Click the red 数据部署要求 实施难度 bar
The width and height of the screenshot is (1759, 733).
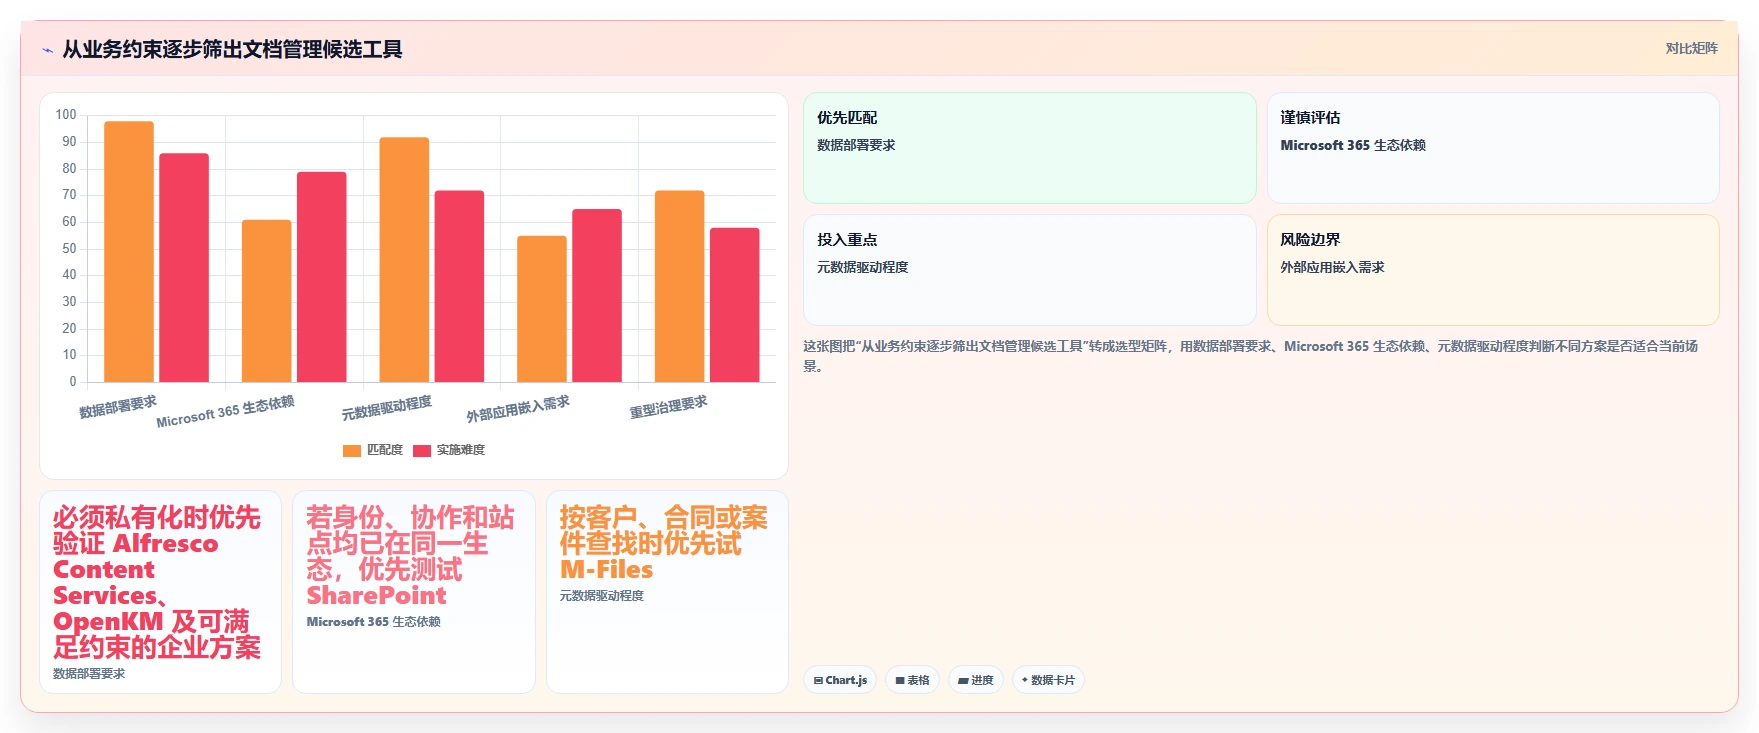184,268
